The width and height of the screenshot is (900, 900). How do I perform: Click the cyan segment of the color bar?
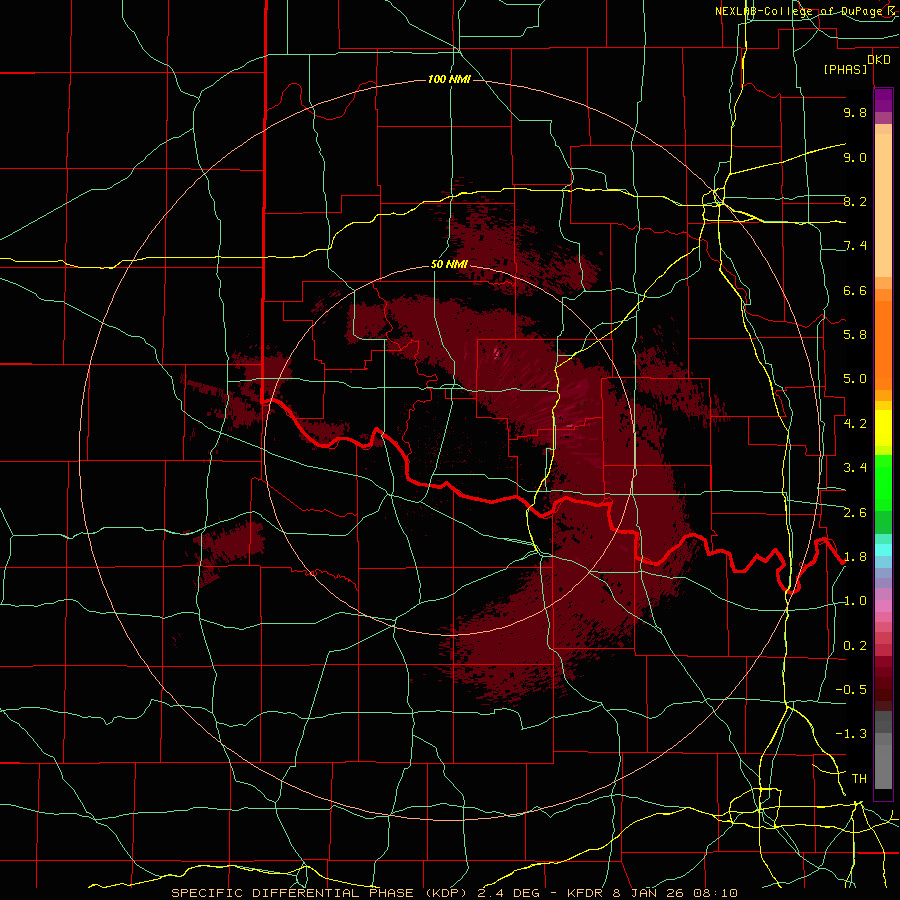click(x=883, y=550)
